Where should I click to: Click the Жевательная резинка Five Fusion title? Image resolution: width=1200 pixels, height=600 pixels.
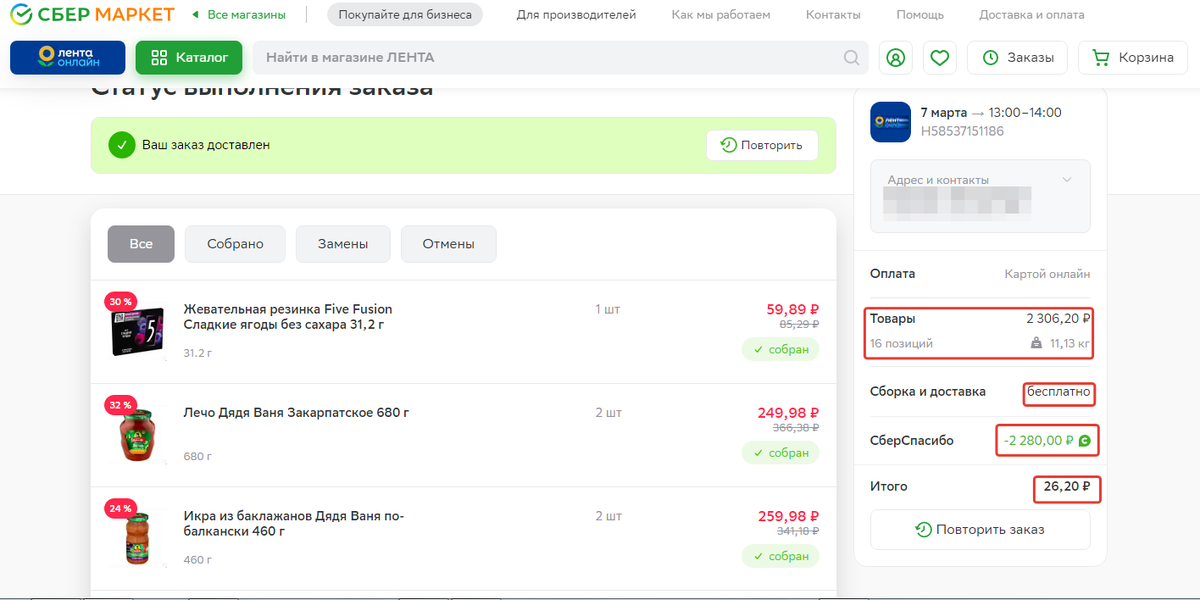288,317
